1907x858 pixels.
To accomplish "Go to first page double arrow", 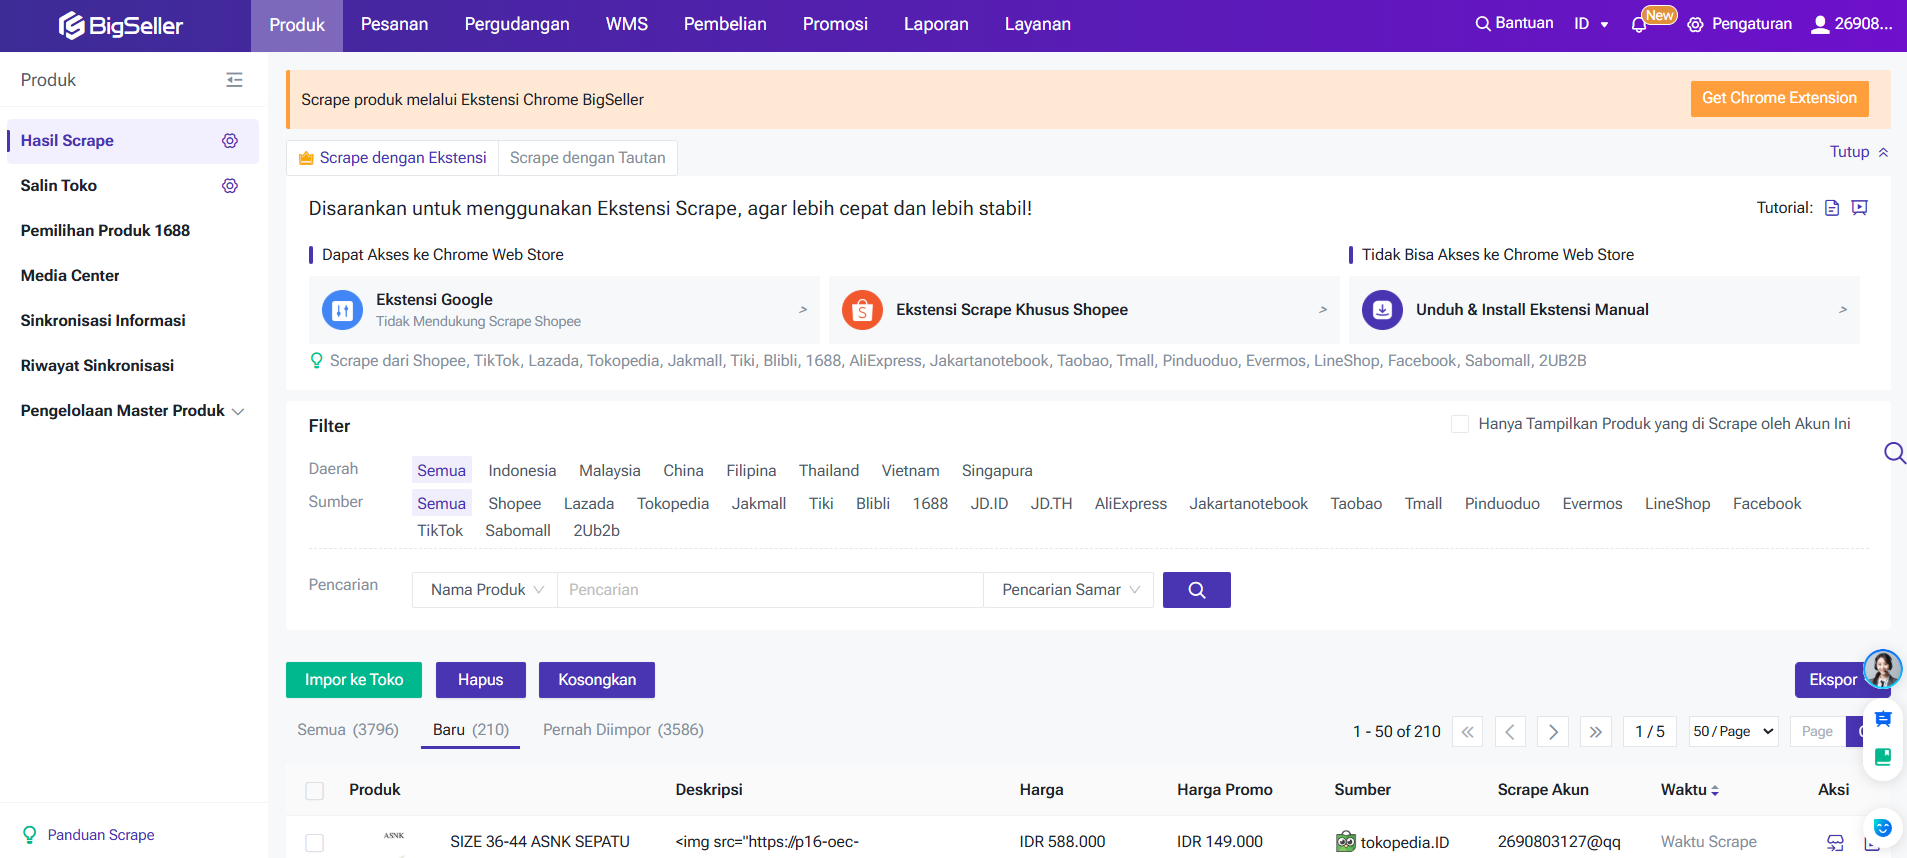I will click(1467, 732).
